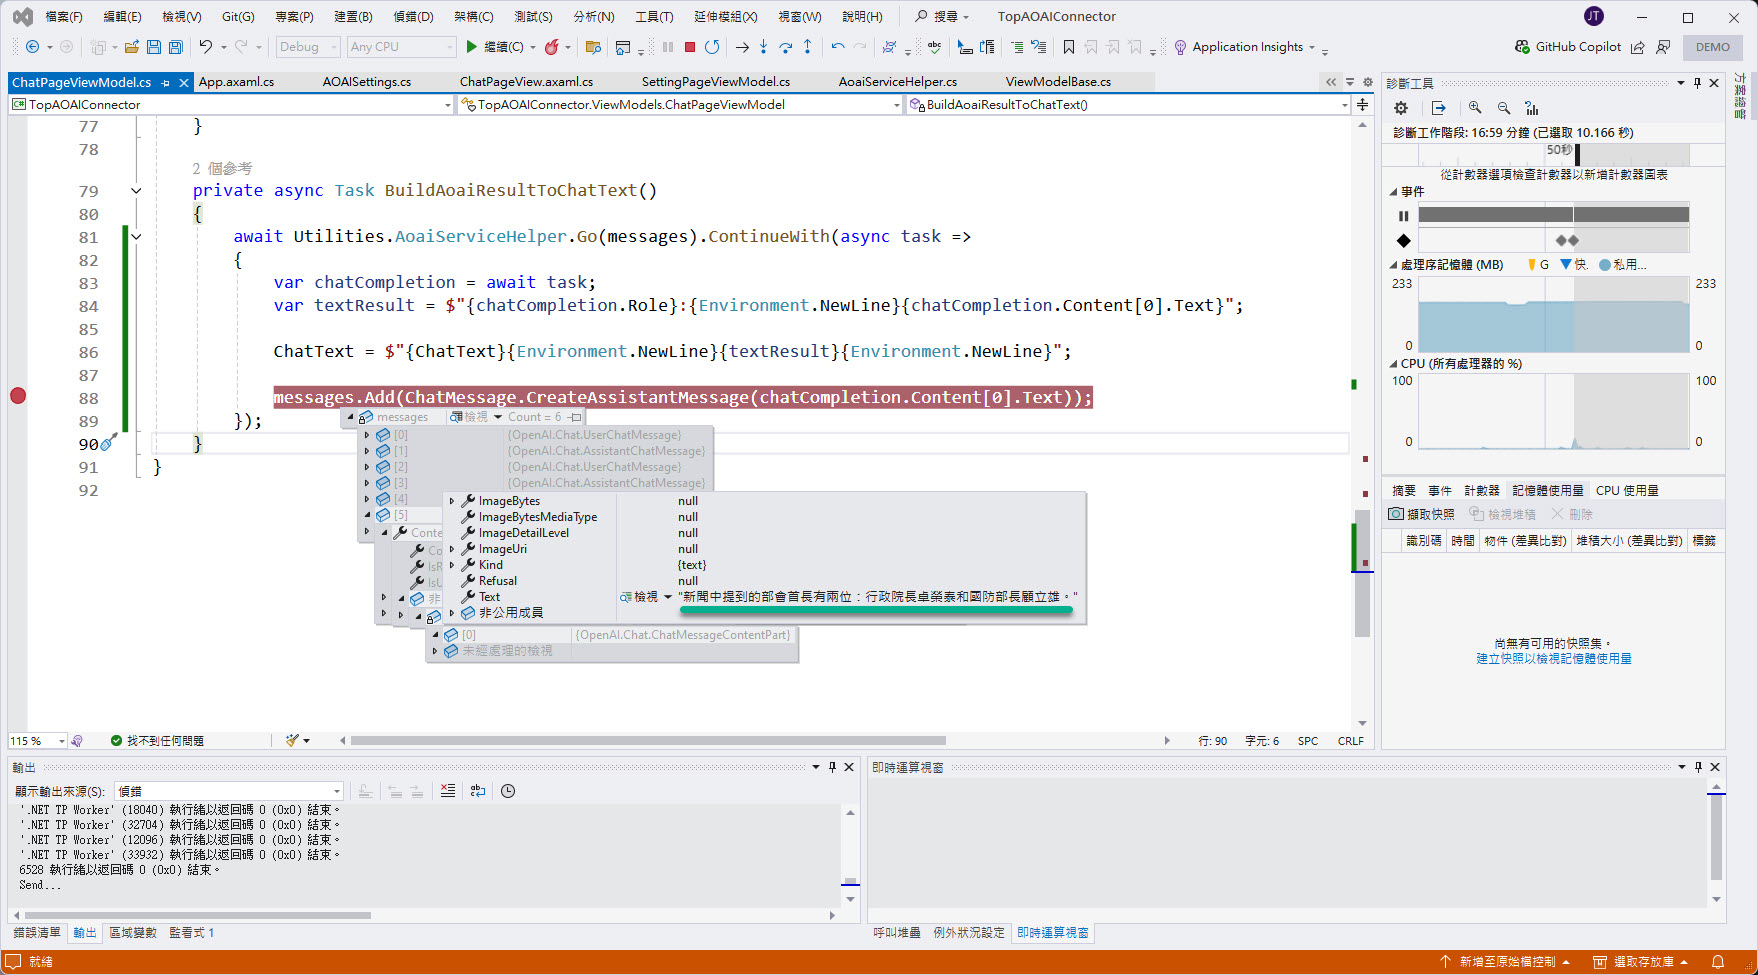Click the Hot Reload flame icon

551,47
